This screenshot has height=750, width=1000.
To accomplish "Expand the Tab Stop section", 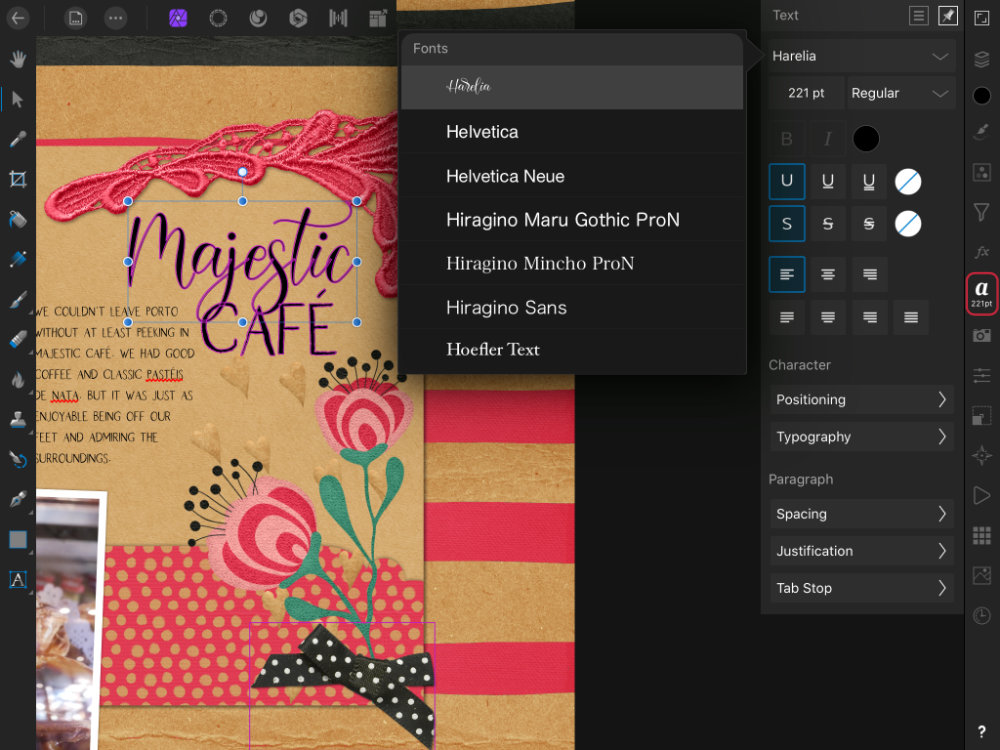I will 862,588.
